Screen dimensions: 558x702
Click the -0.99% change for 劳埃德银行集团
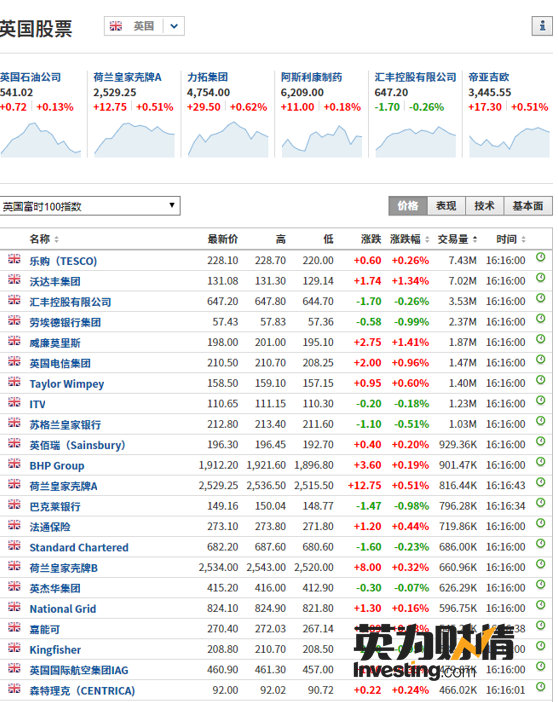coord(411,322)
